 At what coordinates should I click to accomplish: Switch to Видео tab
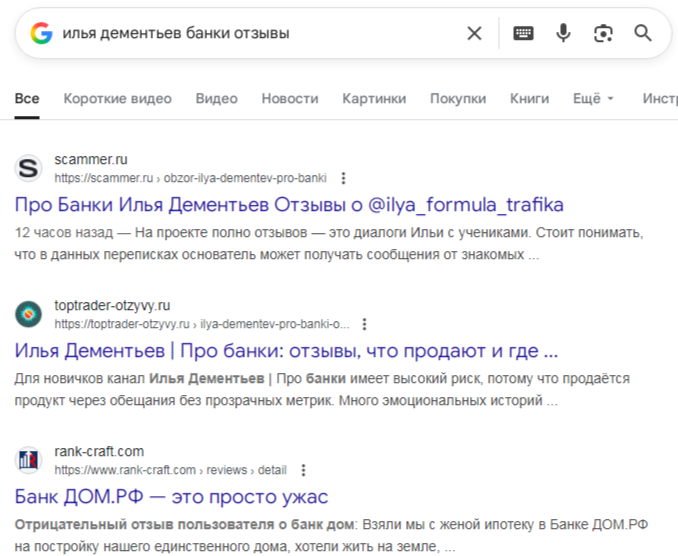pos(217,99)
